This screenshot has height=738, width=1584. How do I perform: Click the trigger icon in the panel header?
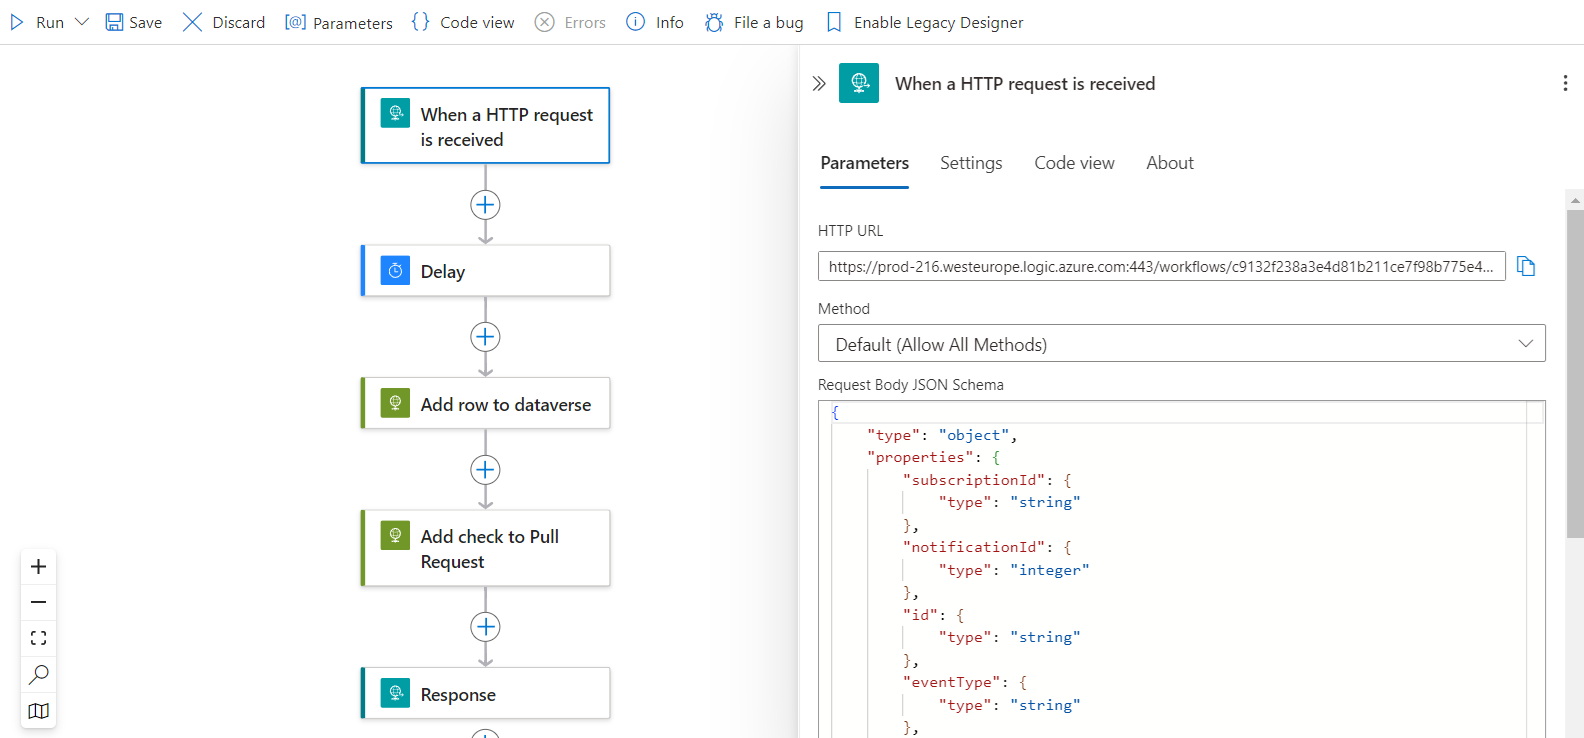coord(859,83)
